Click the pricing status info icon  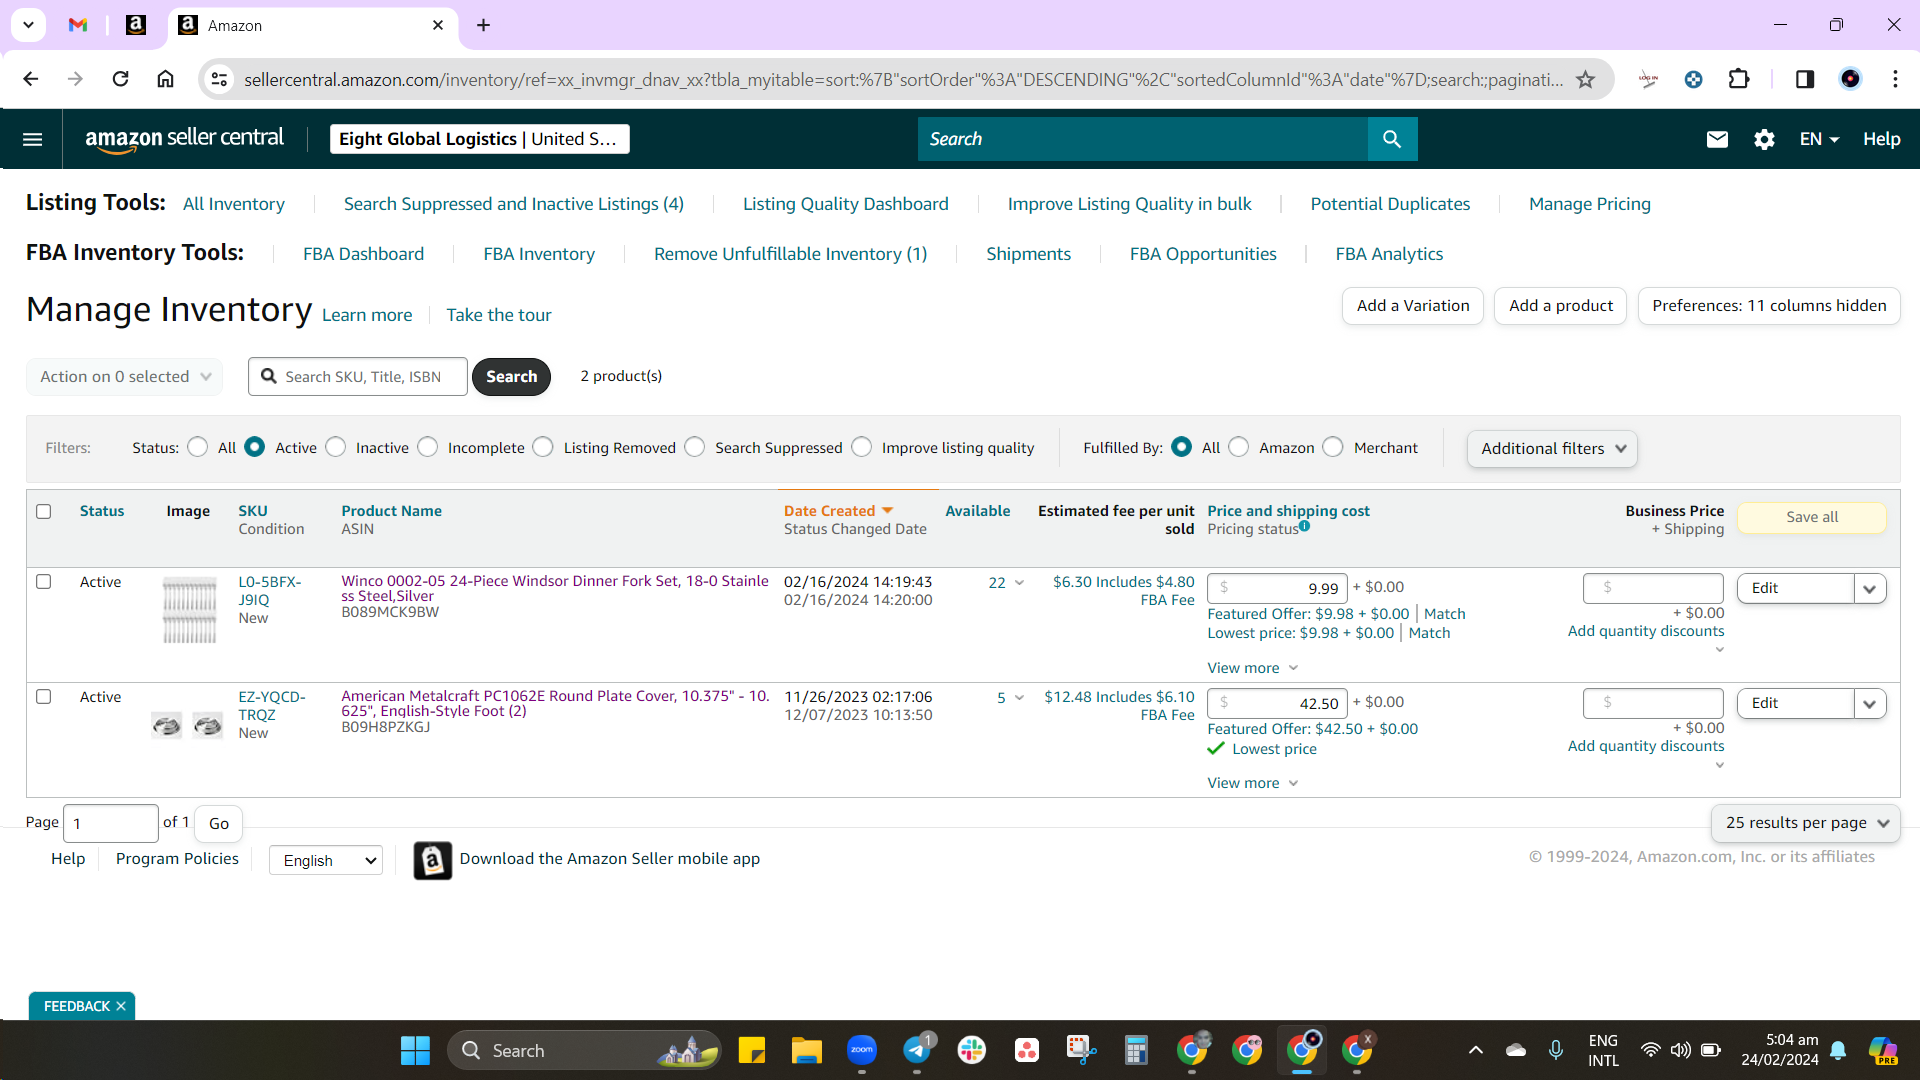point(1305,526)
